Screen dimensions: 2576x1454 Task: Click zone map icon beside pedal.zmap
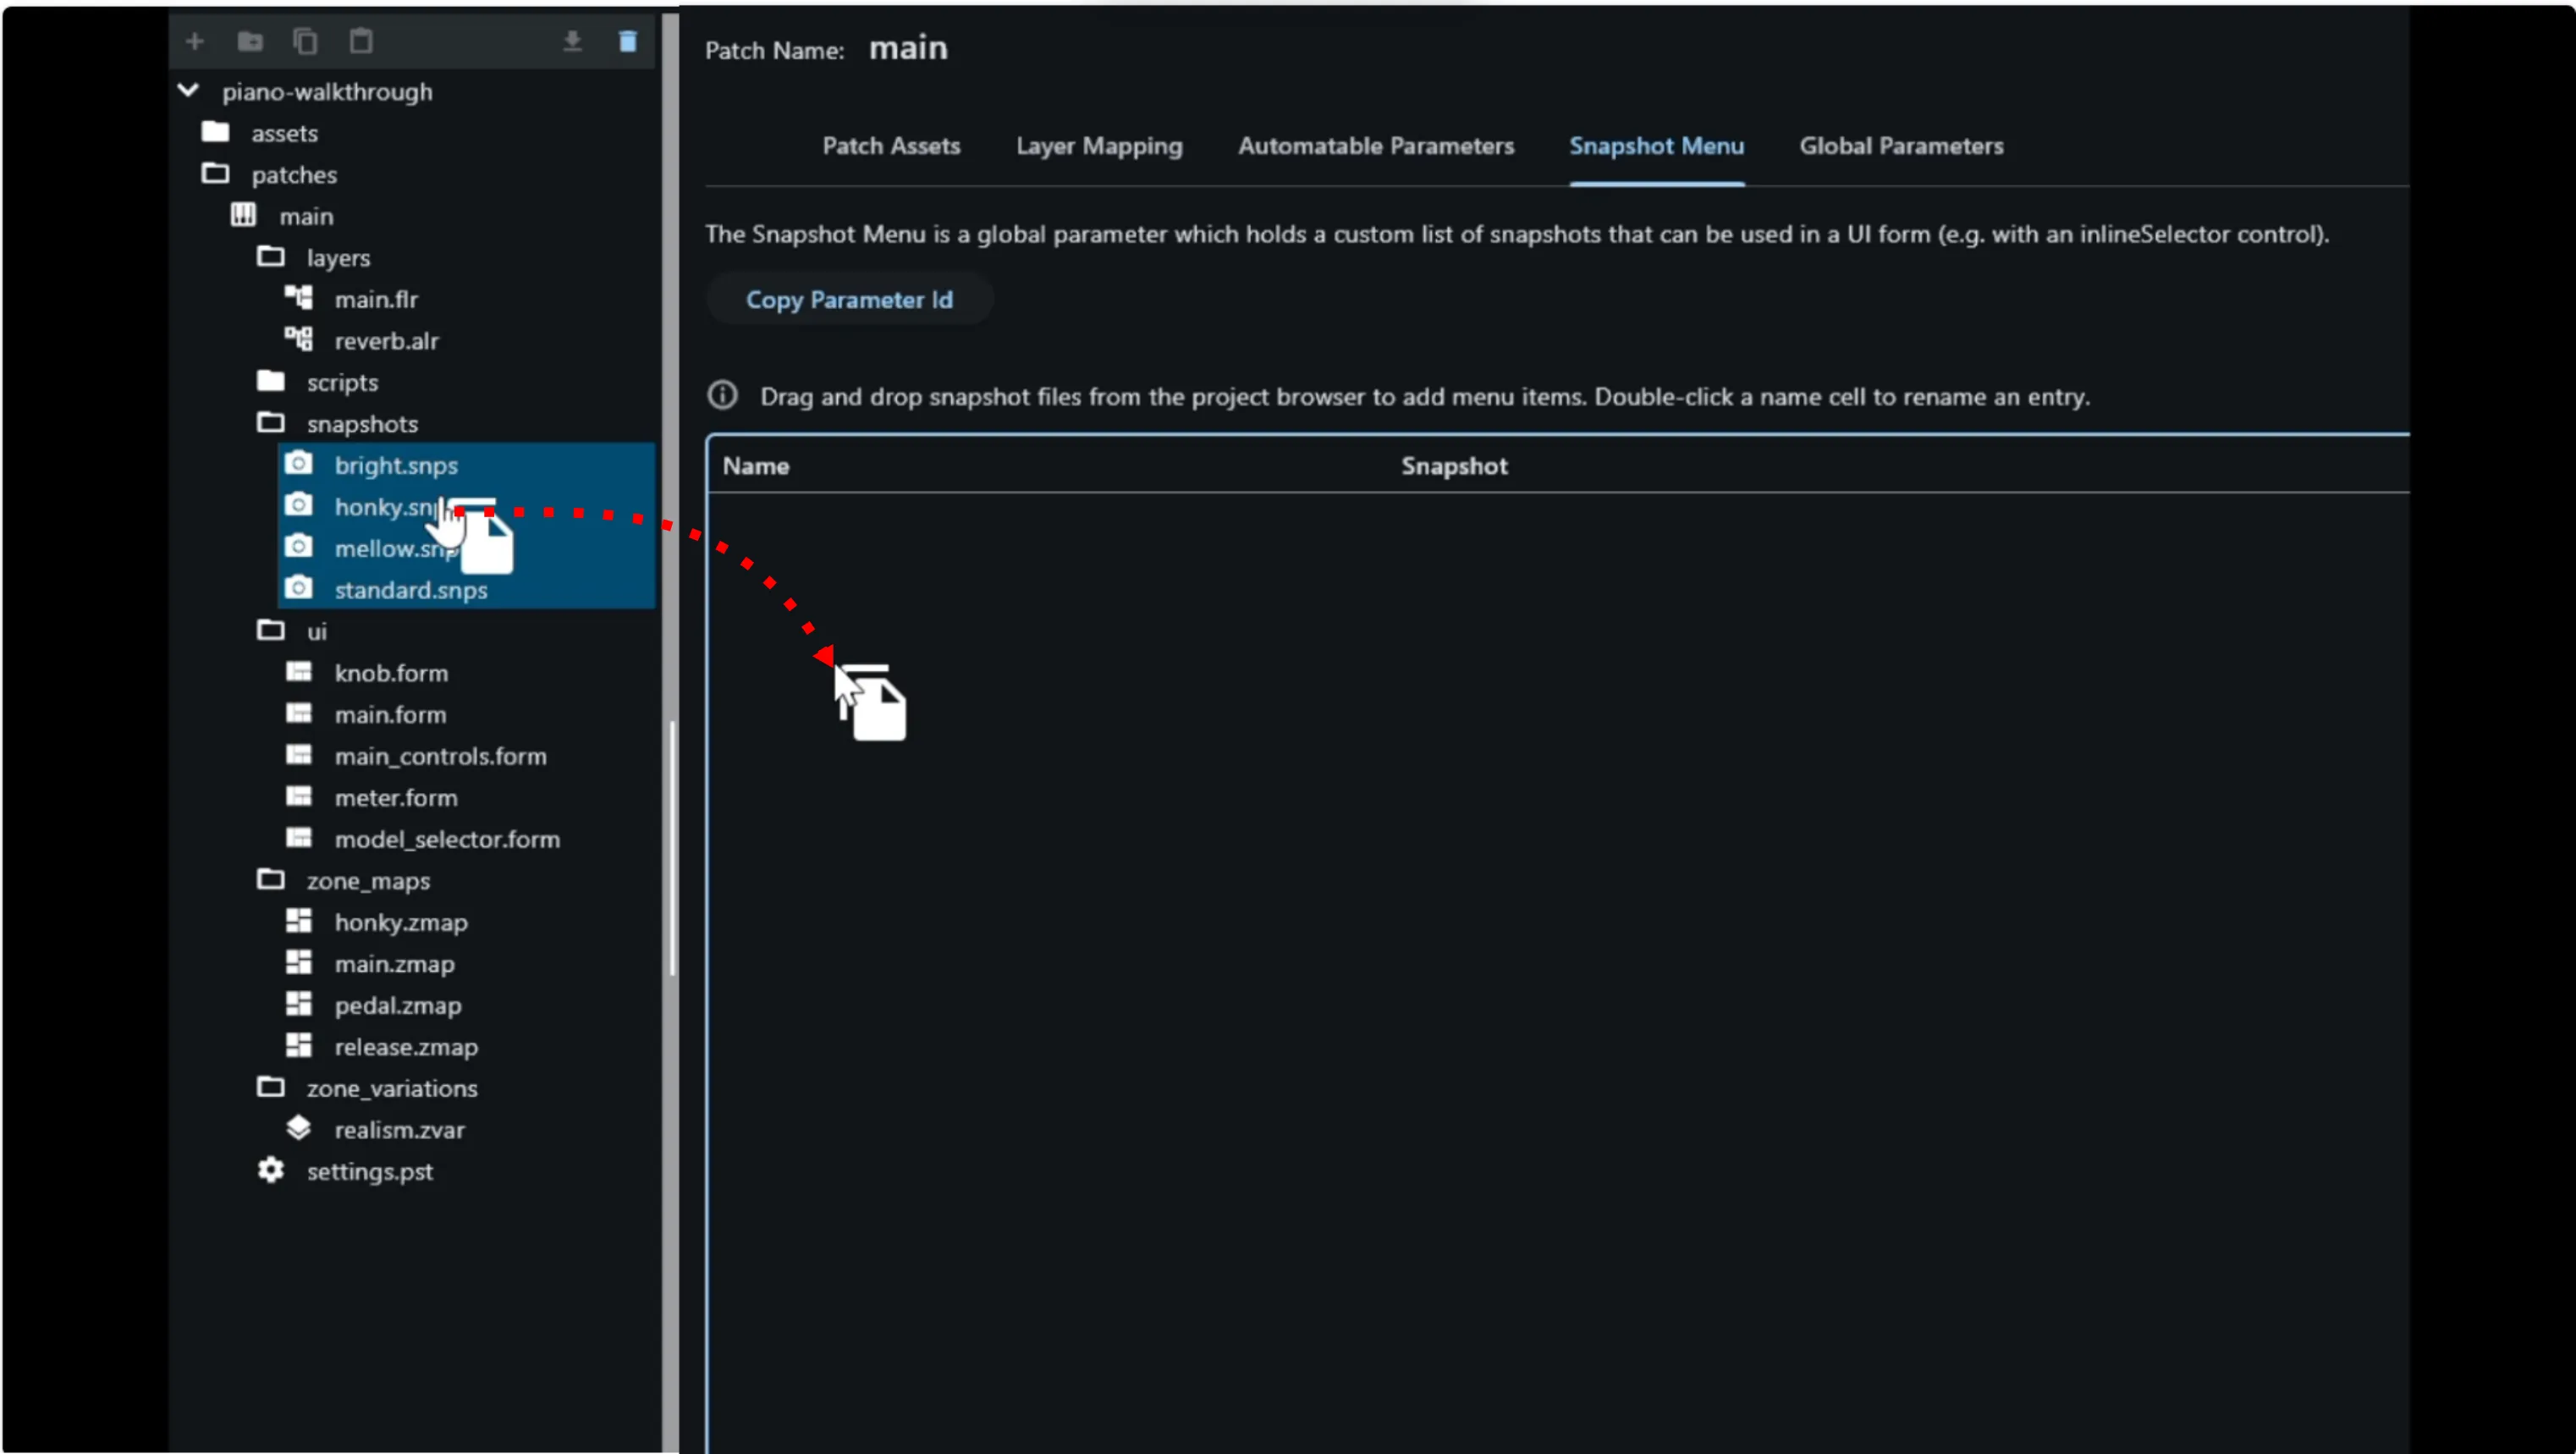click(298, 1003)
